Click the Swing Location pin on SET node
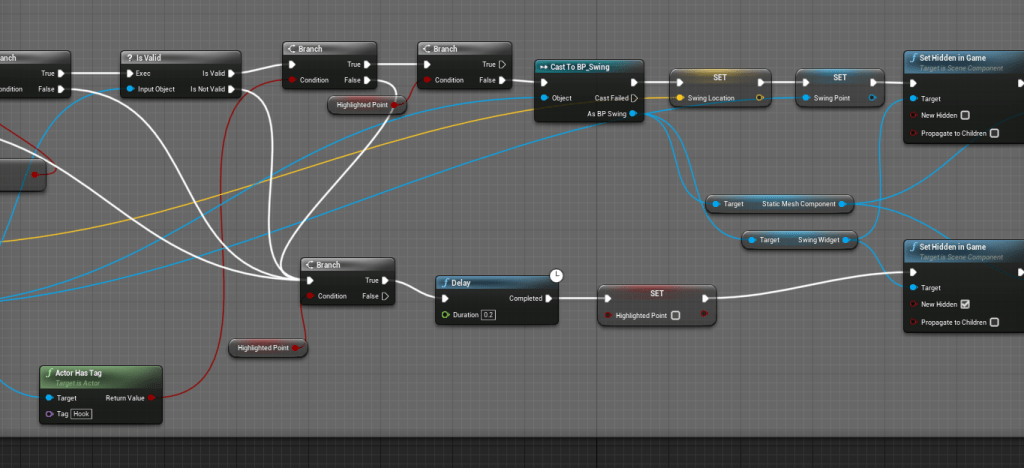Screen dimensions: 1024x468 [x=680, y=98]
